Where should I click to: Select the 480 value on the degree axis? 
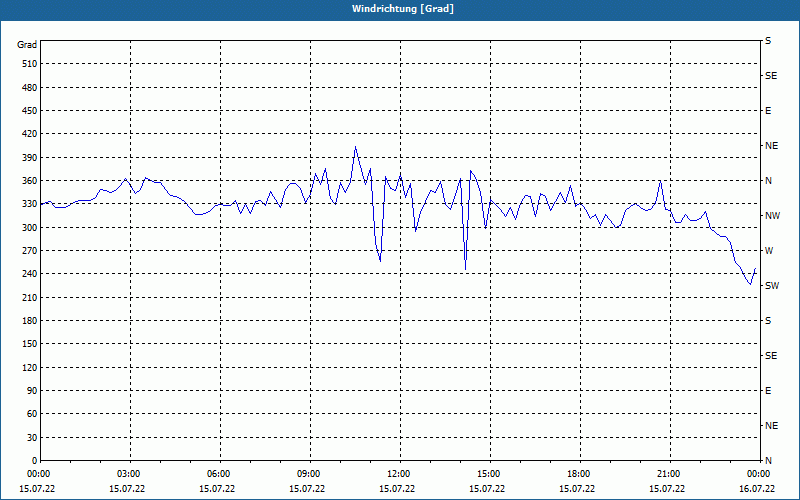click(30, 87)
